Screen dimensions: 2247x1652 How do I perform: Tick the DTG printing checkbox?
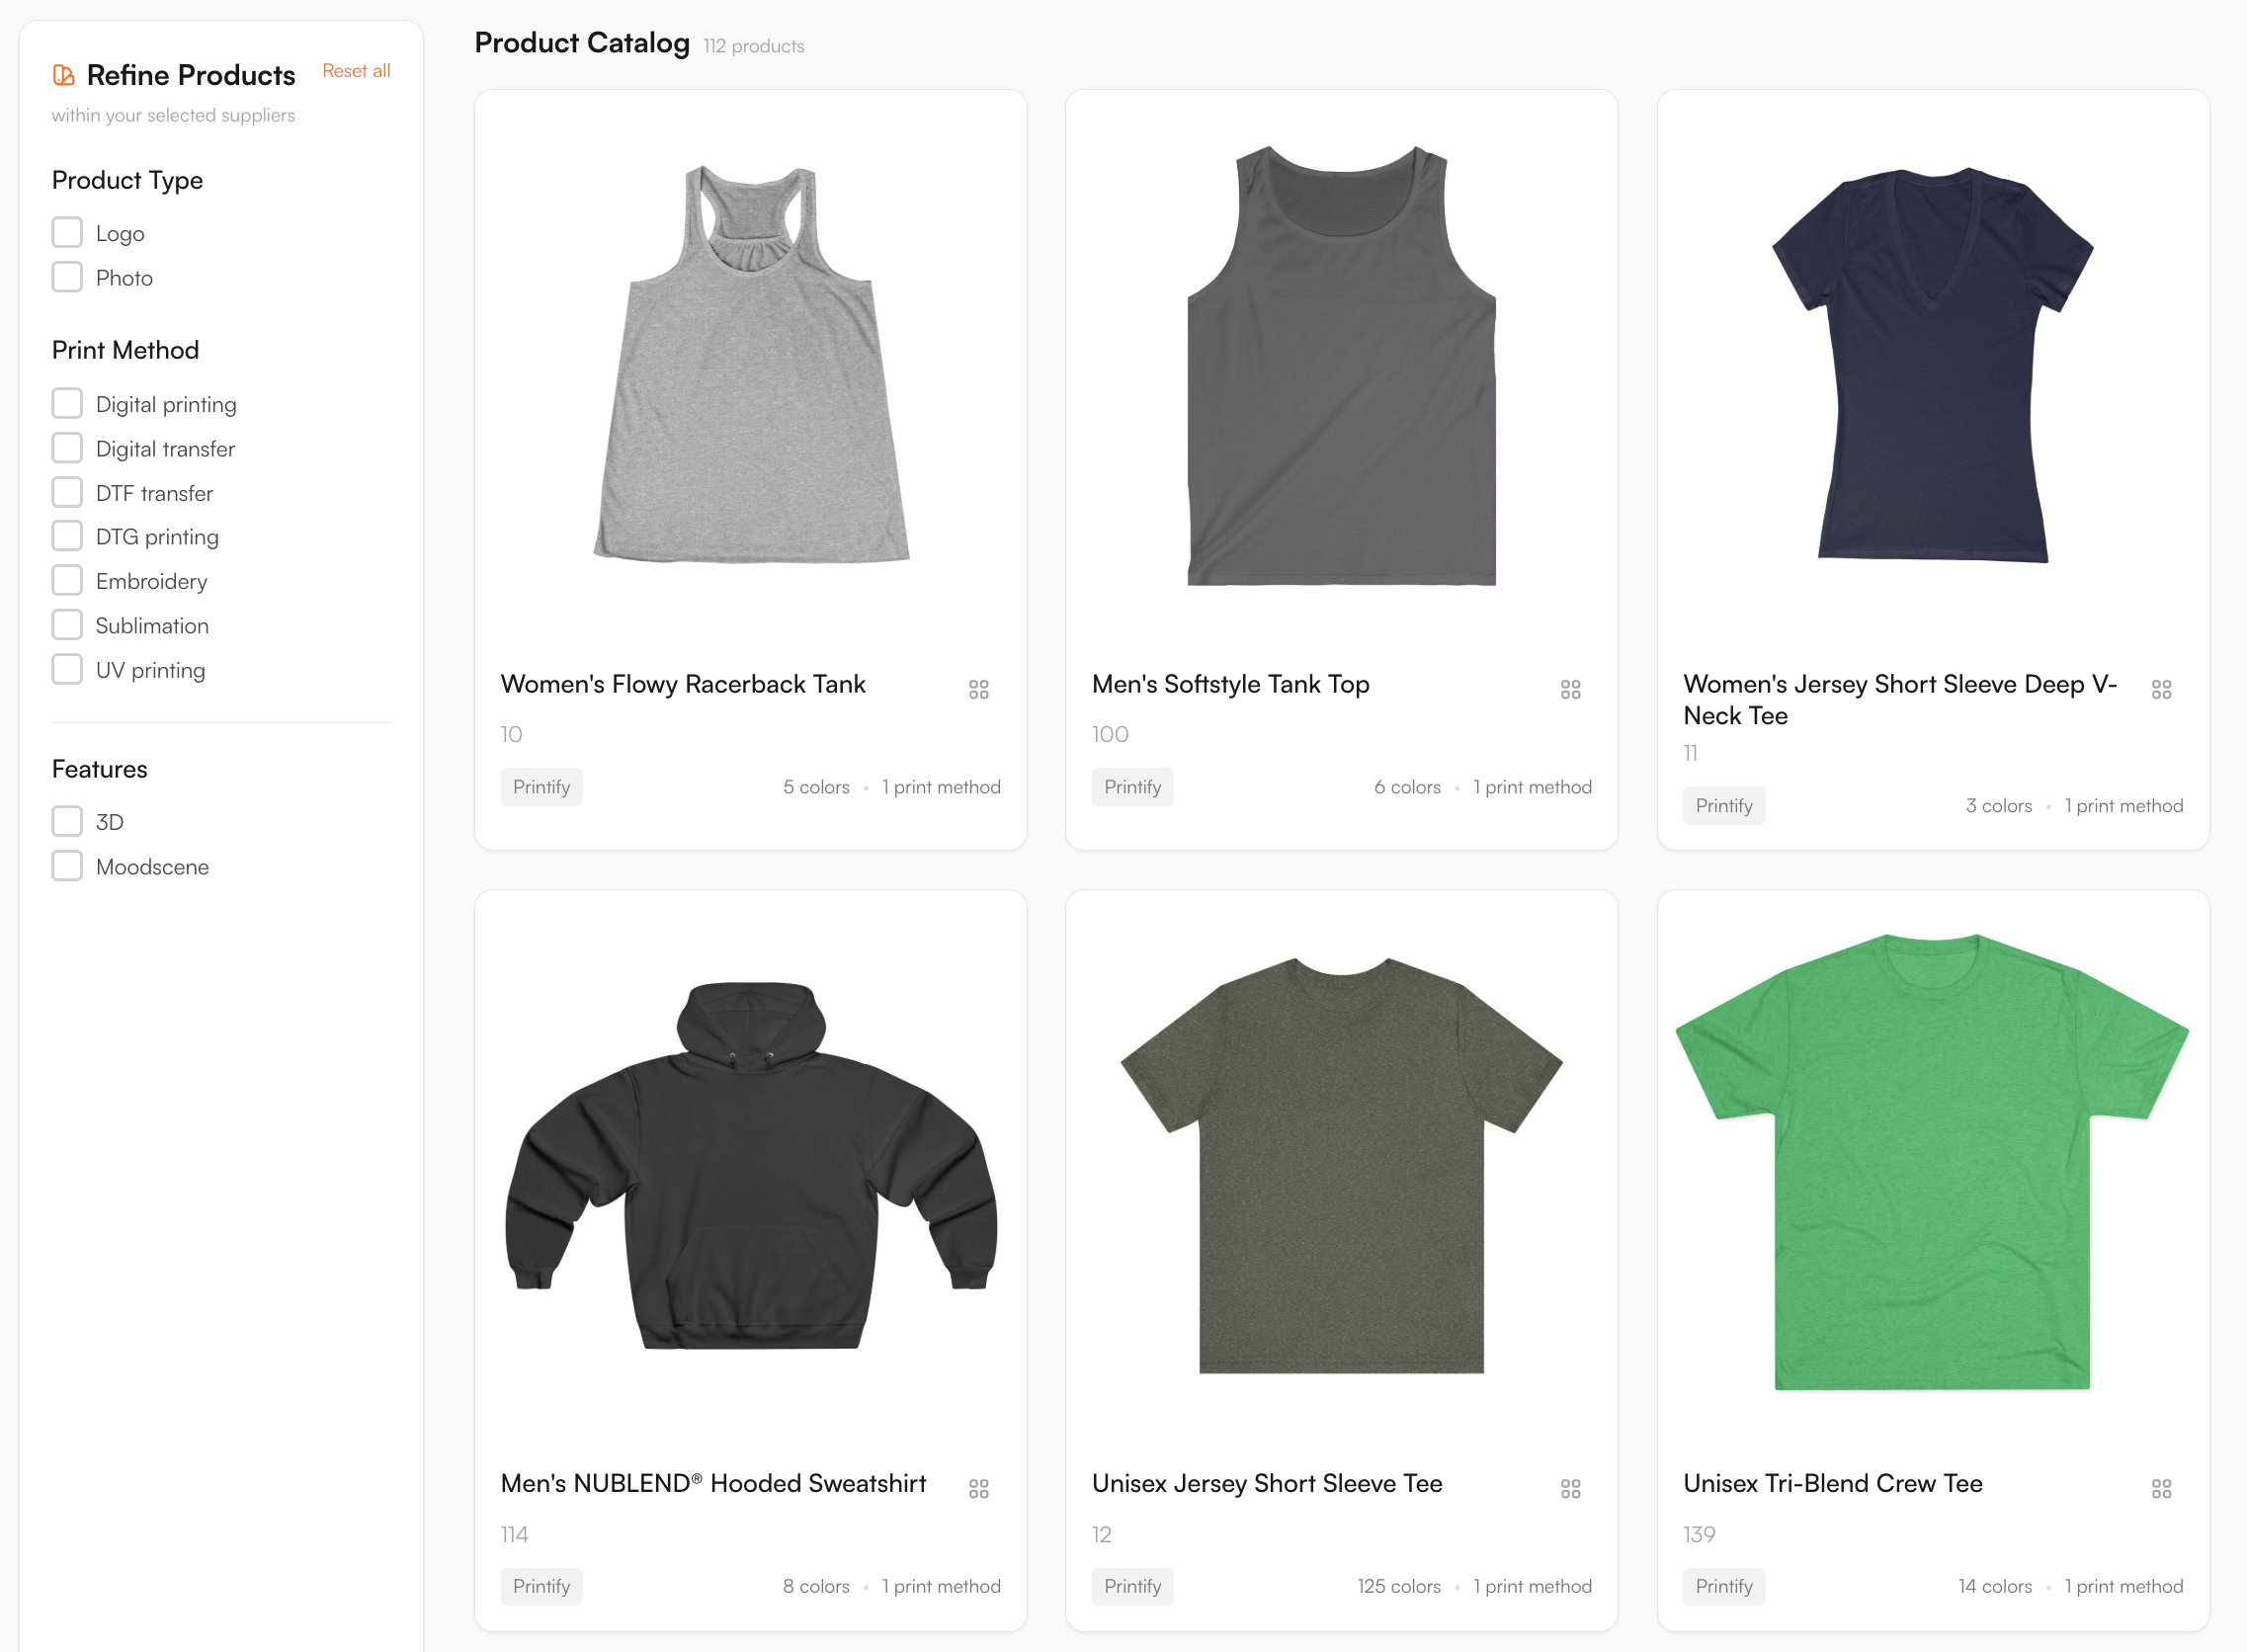67,536
